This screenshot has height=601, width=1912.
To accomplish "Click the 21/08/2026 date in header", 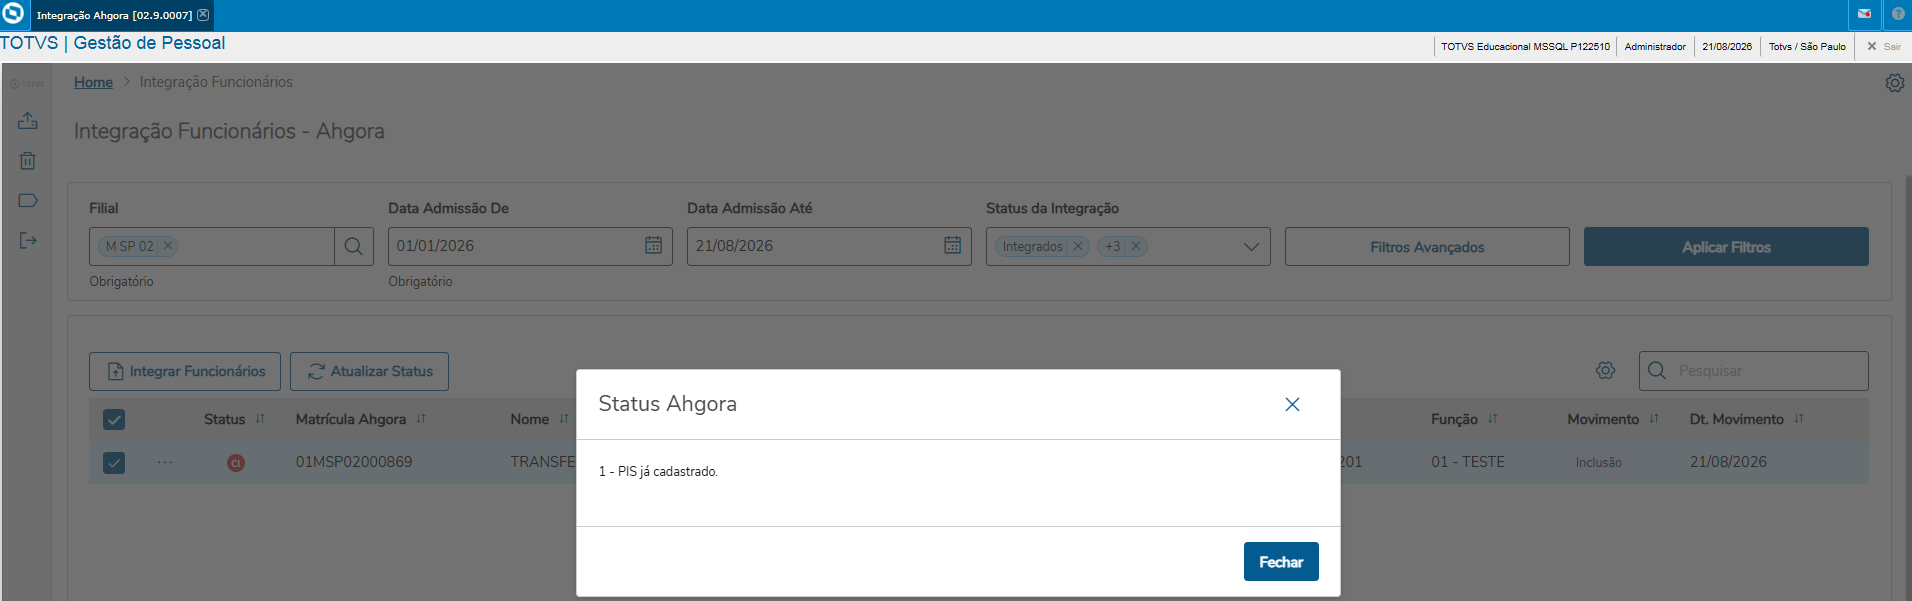I will (x=1727, y=46).
